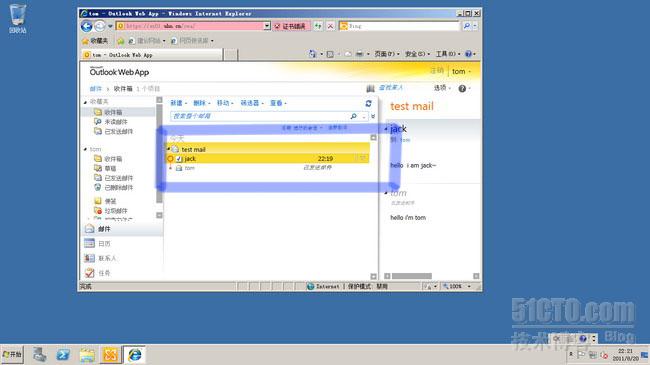Open the Tools menu in the IE command bar
This screenshot has height=365, width=650.
447,54
